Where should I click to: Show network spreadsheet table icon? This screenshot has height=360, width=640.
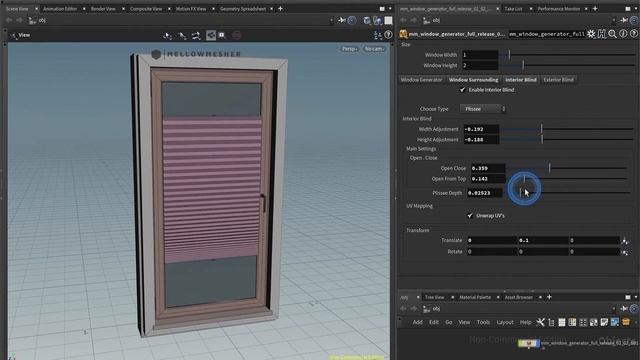click(x=572, y=322)
